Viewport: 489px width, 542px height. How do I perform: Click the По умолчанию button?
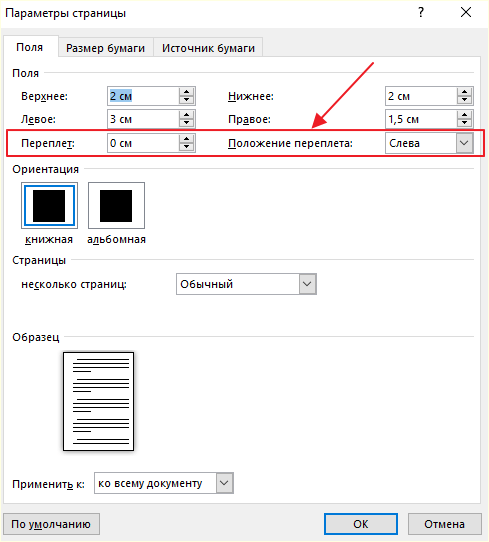(51, 524)
